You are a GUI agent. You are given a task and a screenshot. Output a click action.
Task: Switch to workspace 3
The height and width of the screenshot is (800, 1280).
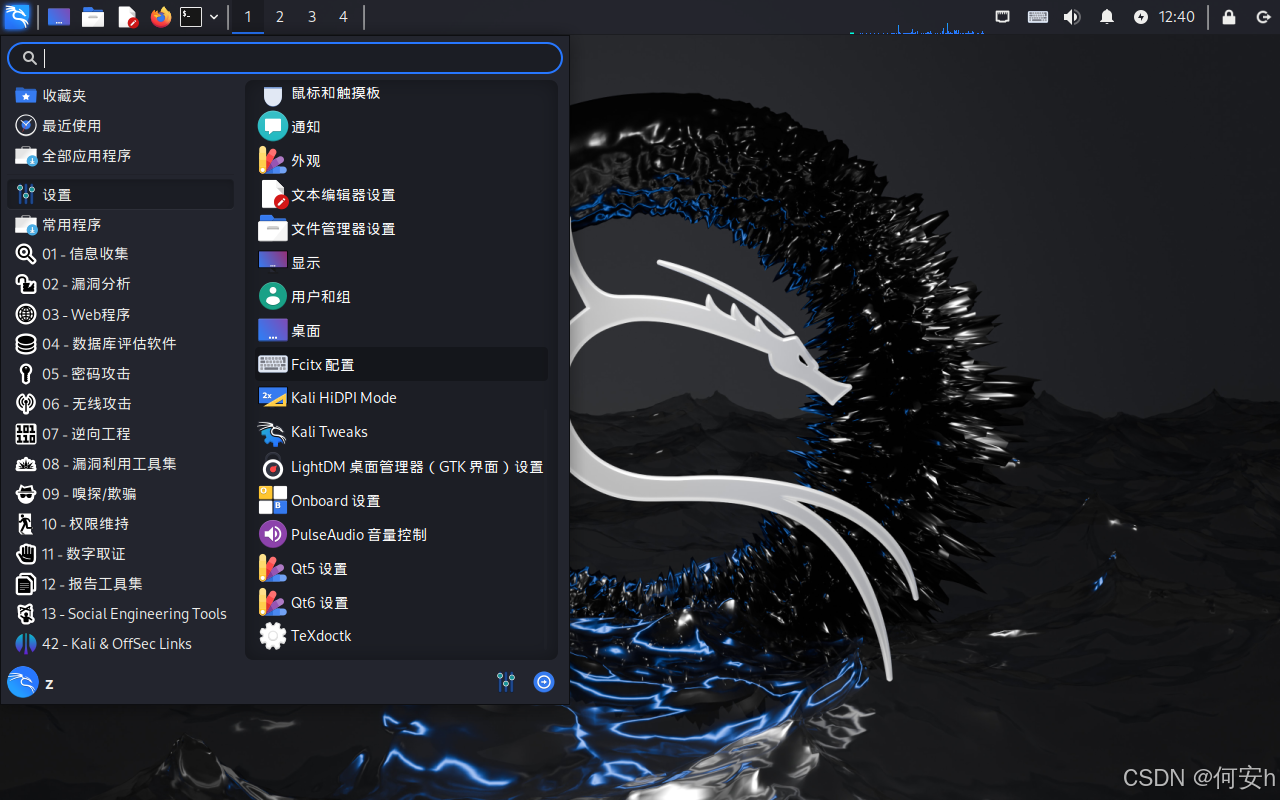pyautogui.click(x=311, y=17)
